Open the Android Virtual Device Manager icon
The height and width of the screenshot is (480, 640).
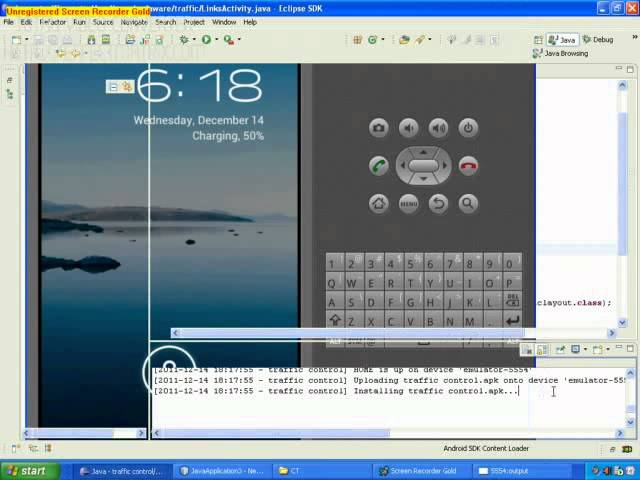[106, 40]
